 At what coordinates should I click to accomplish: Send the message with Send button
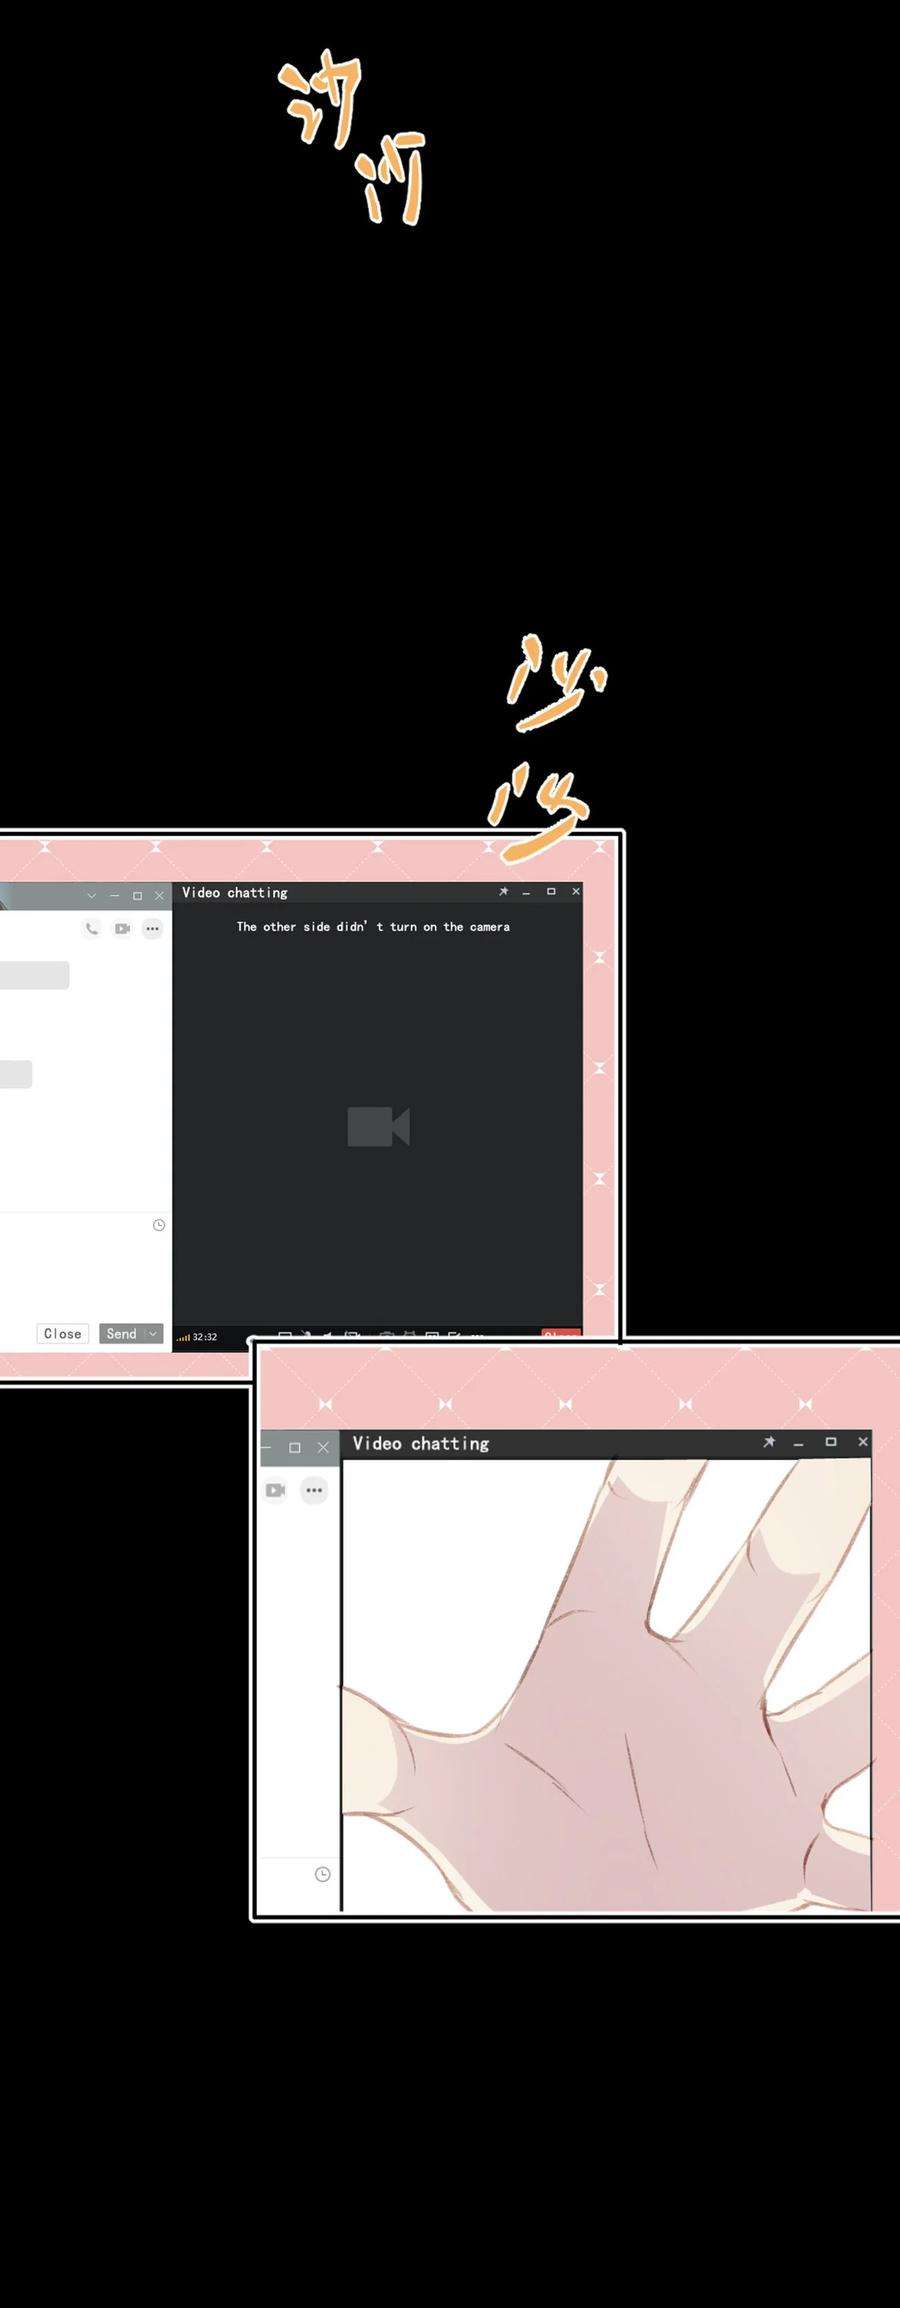click(x=121, y=1333)
